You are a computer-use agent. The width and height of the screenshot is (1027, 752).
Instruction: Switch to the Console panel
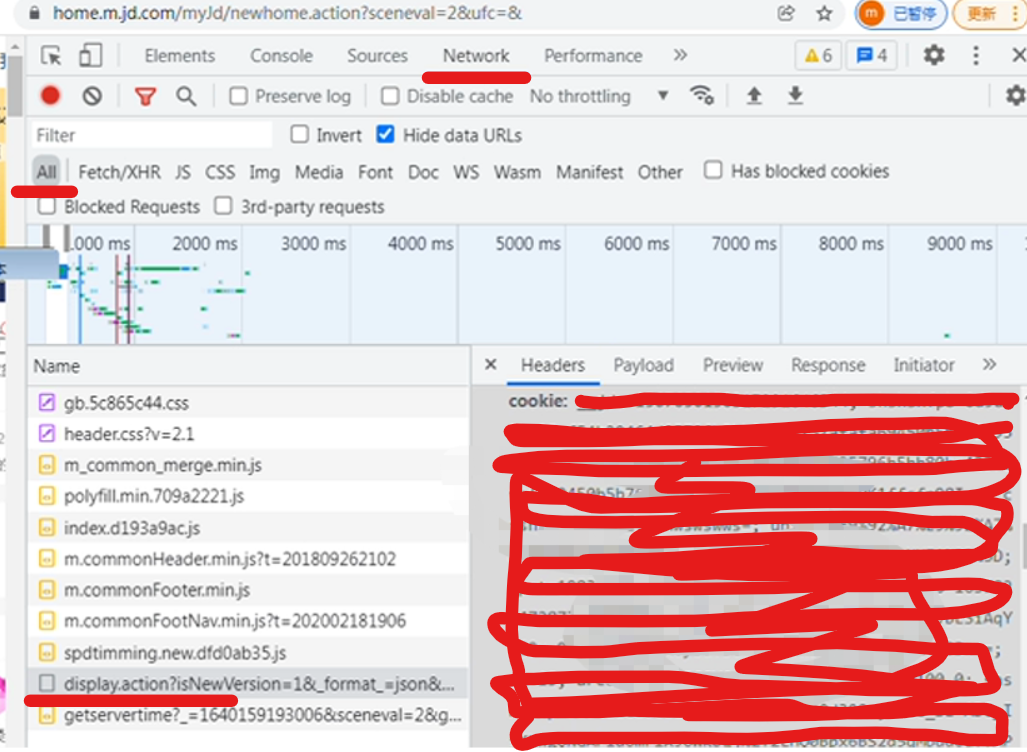click(281, 56)
